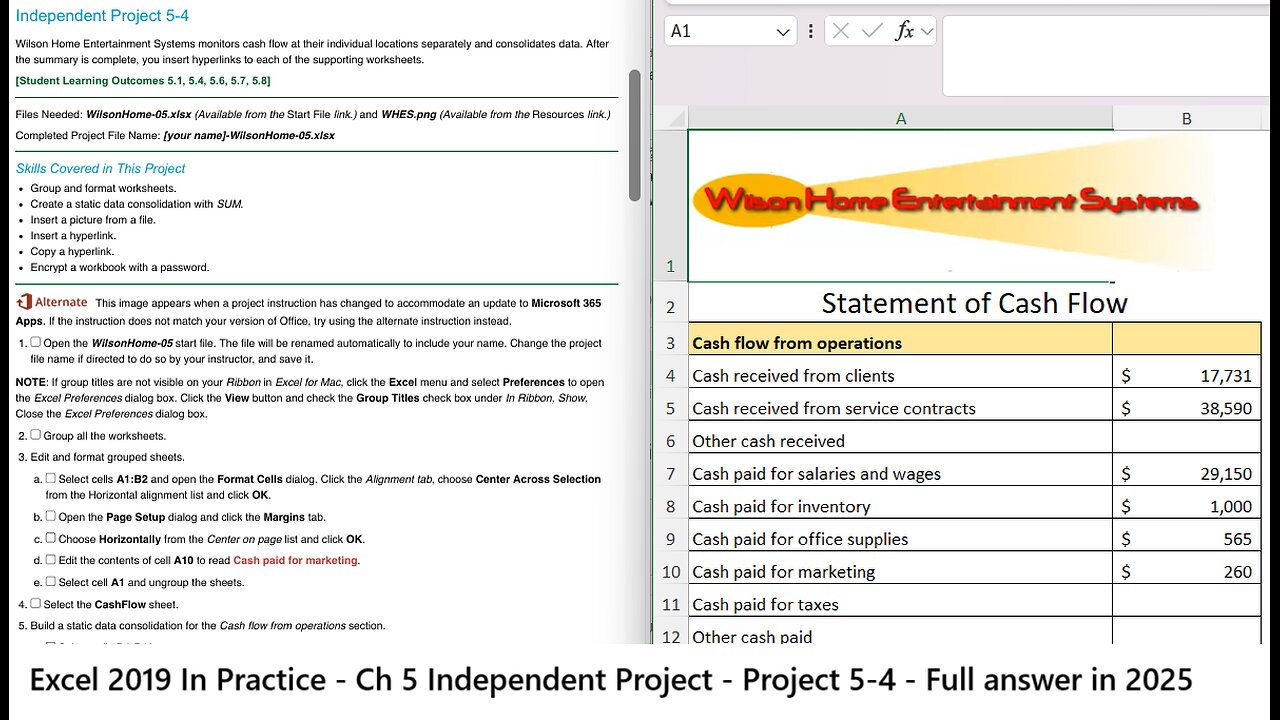Check the box for Choose Horizontally step
Viewport: 1280px width, 720px height.
51,538
